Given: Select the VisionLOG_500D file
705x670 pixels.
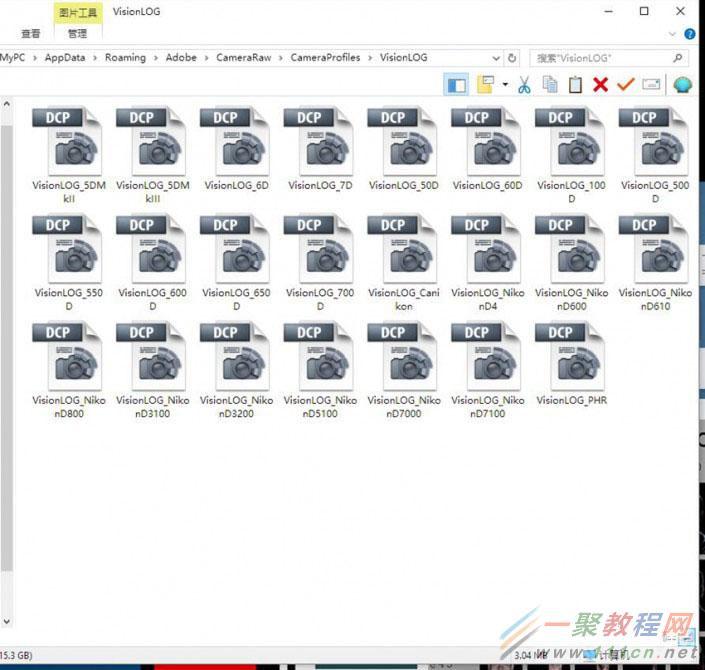Looking at the screenshot, I should [655, 155].
